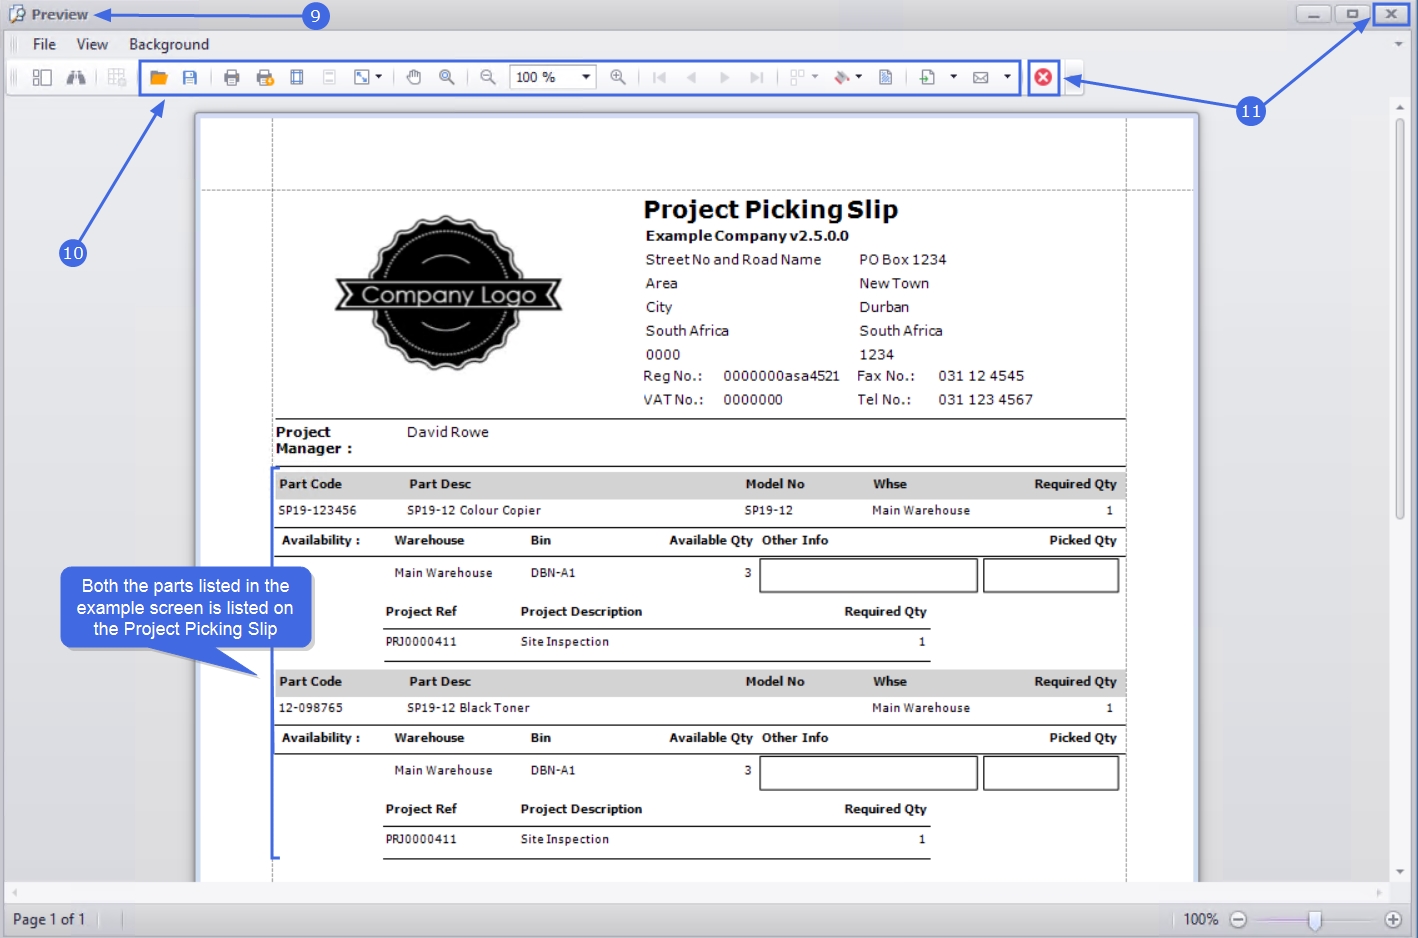Expand the Export document dropdown arrow
The image size is (1418, 938).
[953, 77]
